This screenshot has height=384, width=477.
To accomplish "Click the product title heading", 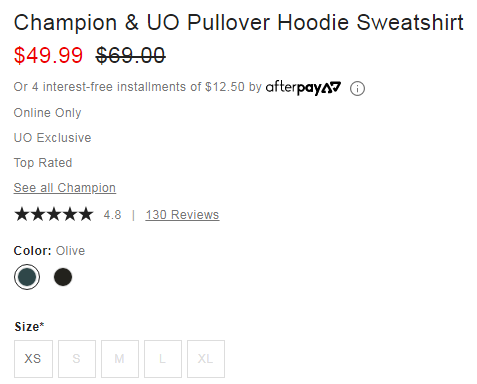I will 239,23.
